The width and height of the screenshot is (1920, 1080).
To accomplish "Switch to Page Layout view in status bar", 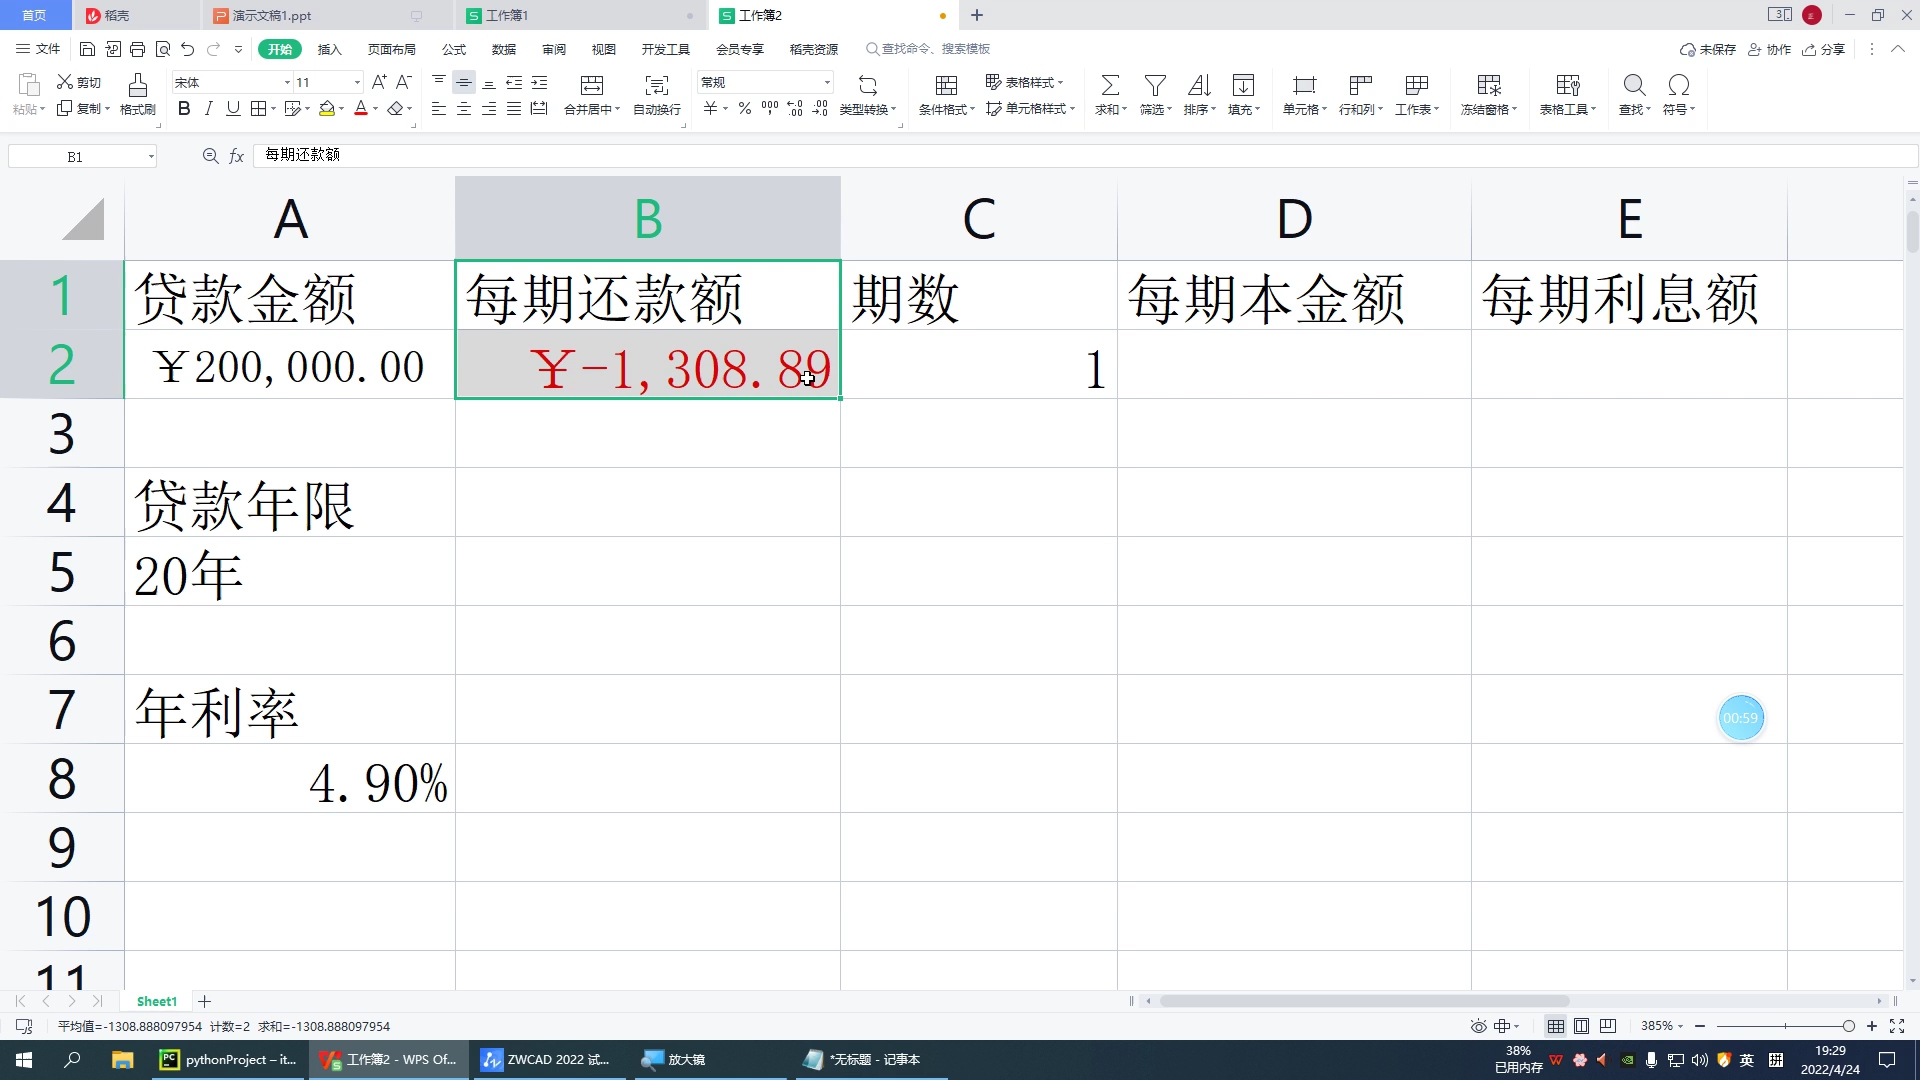I will 1581,1026.
